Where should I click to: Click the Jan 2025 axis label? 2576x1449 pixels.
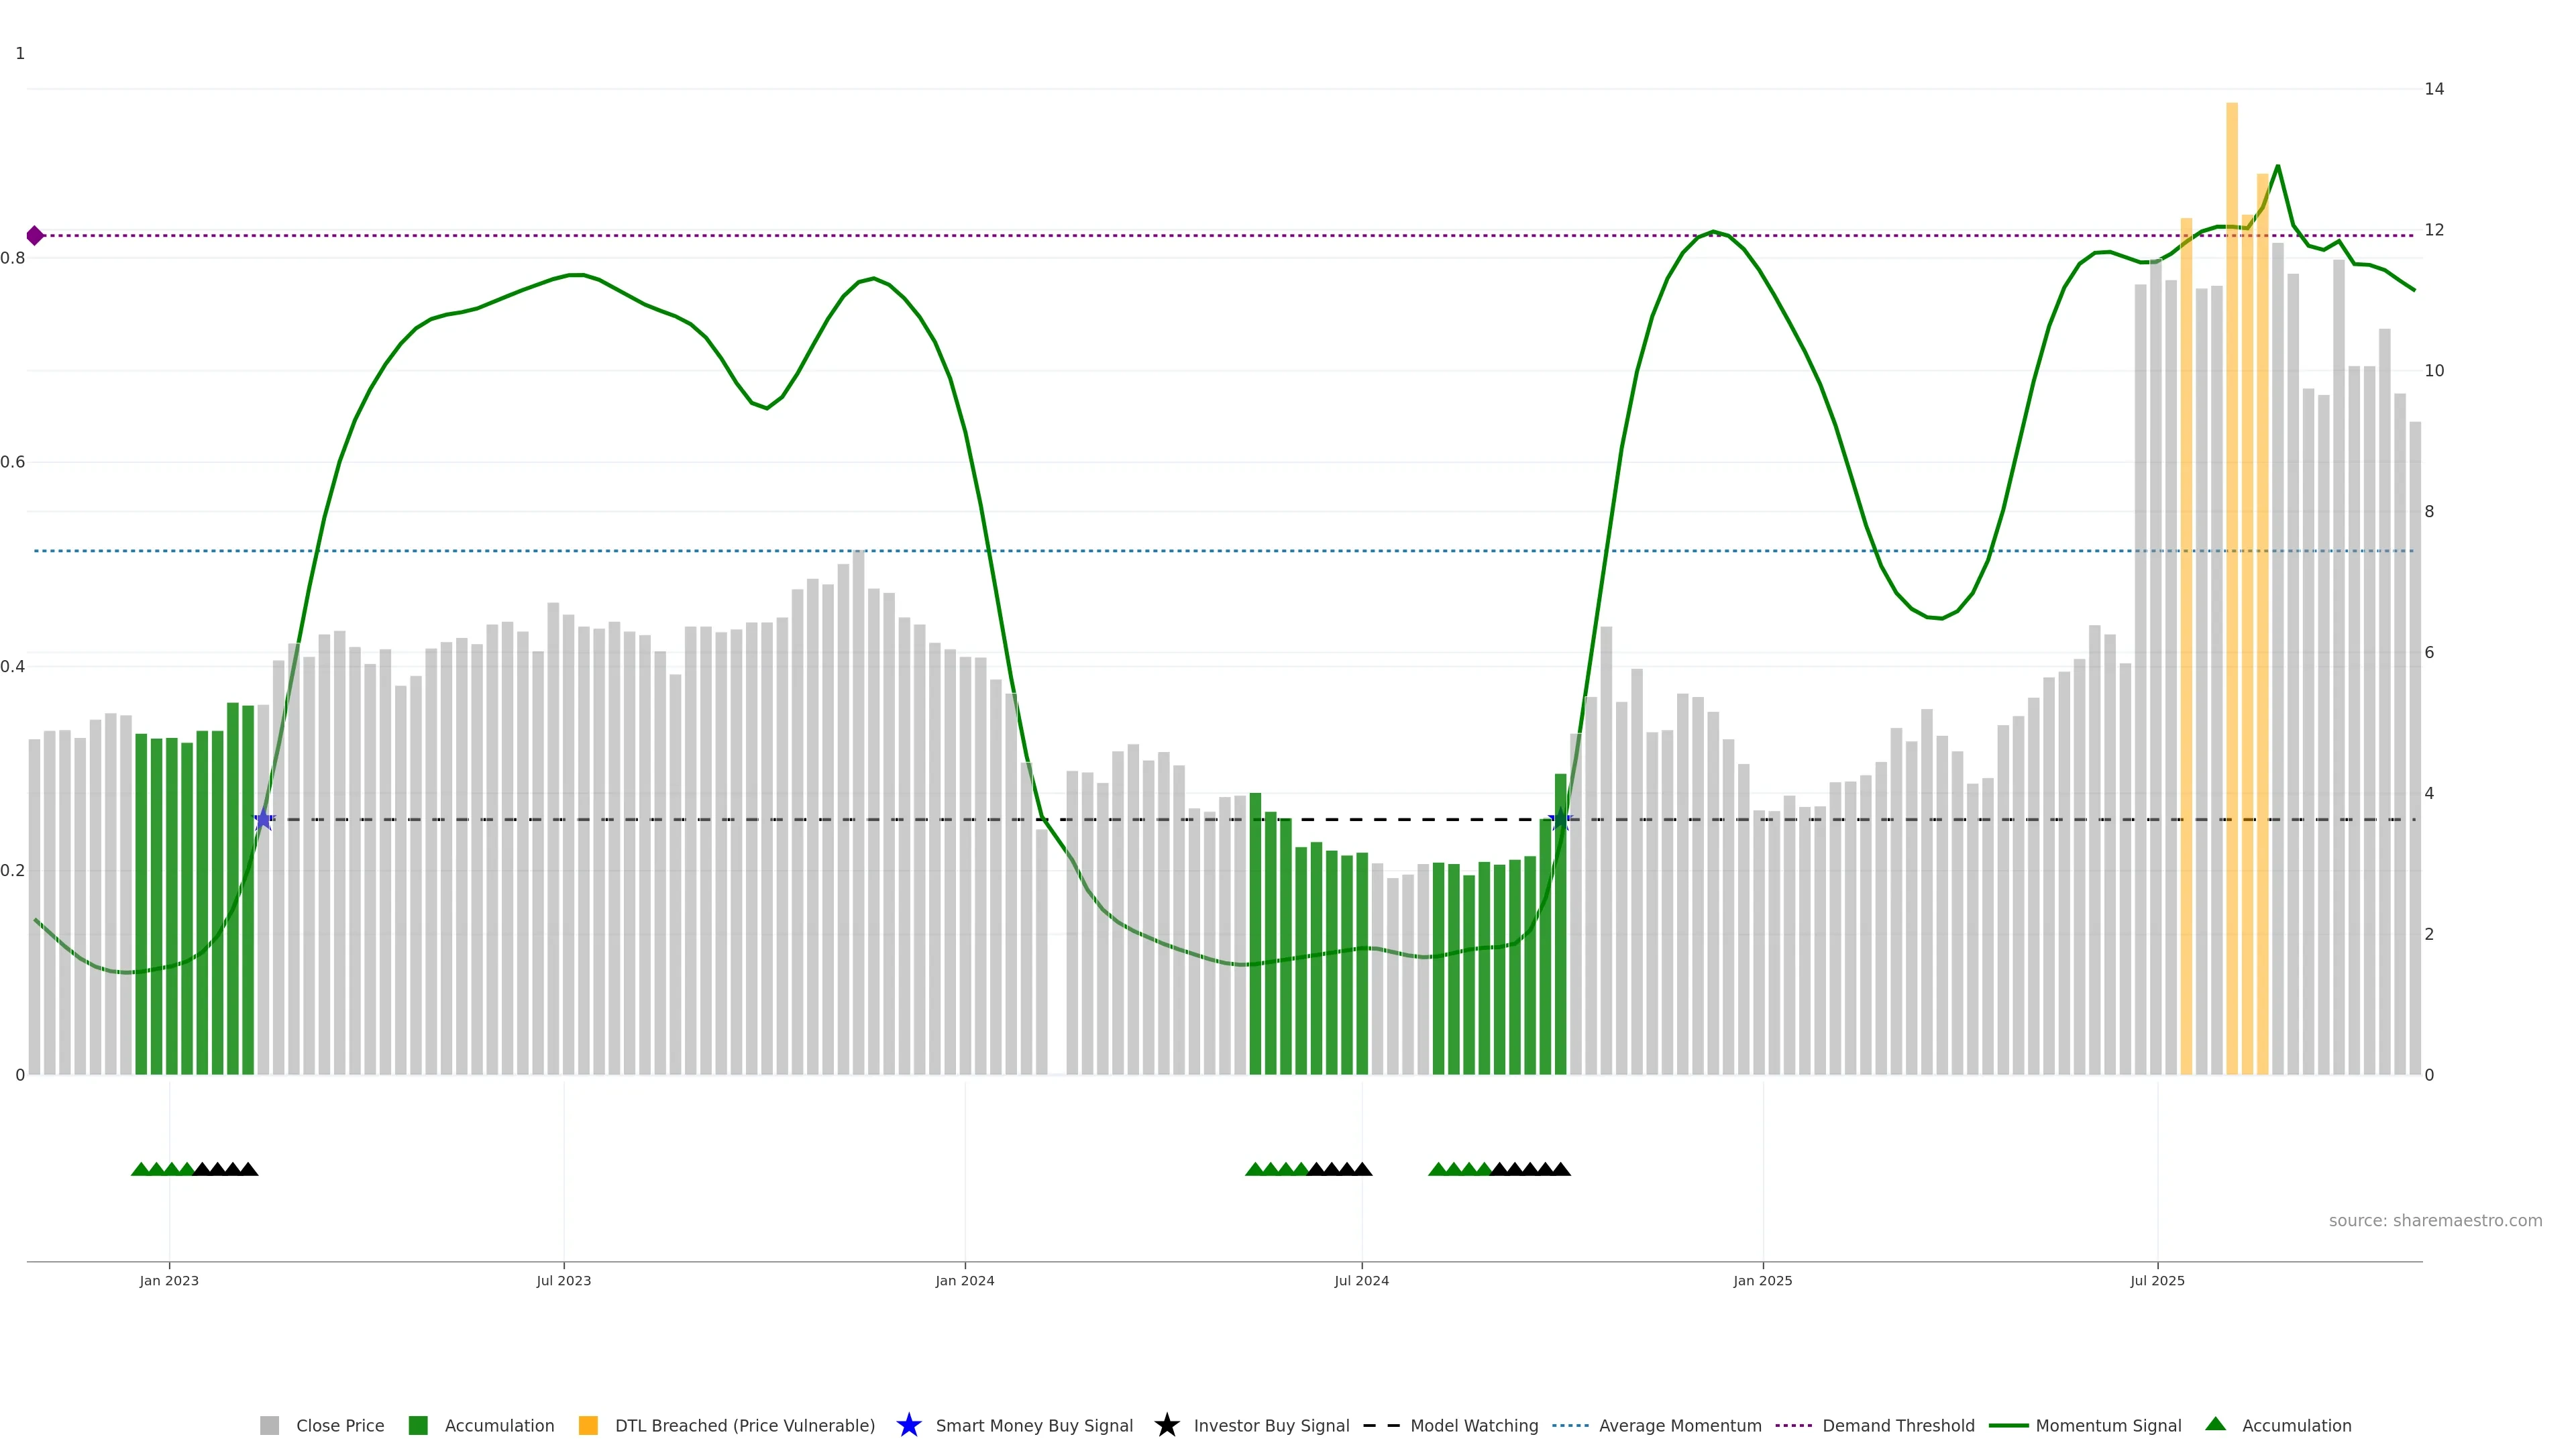tap(1762, 1281)
